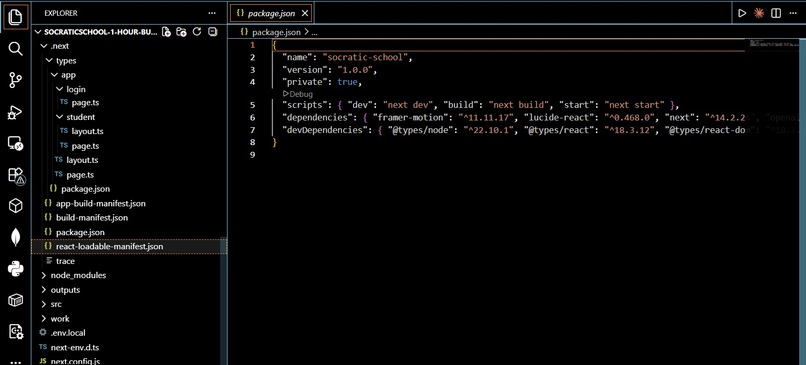Click the shipping-crate container activity icon
Image resolution: width=806 pixels, height=365 pixels.
tap(15, 300)
